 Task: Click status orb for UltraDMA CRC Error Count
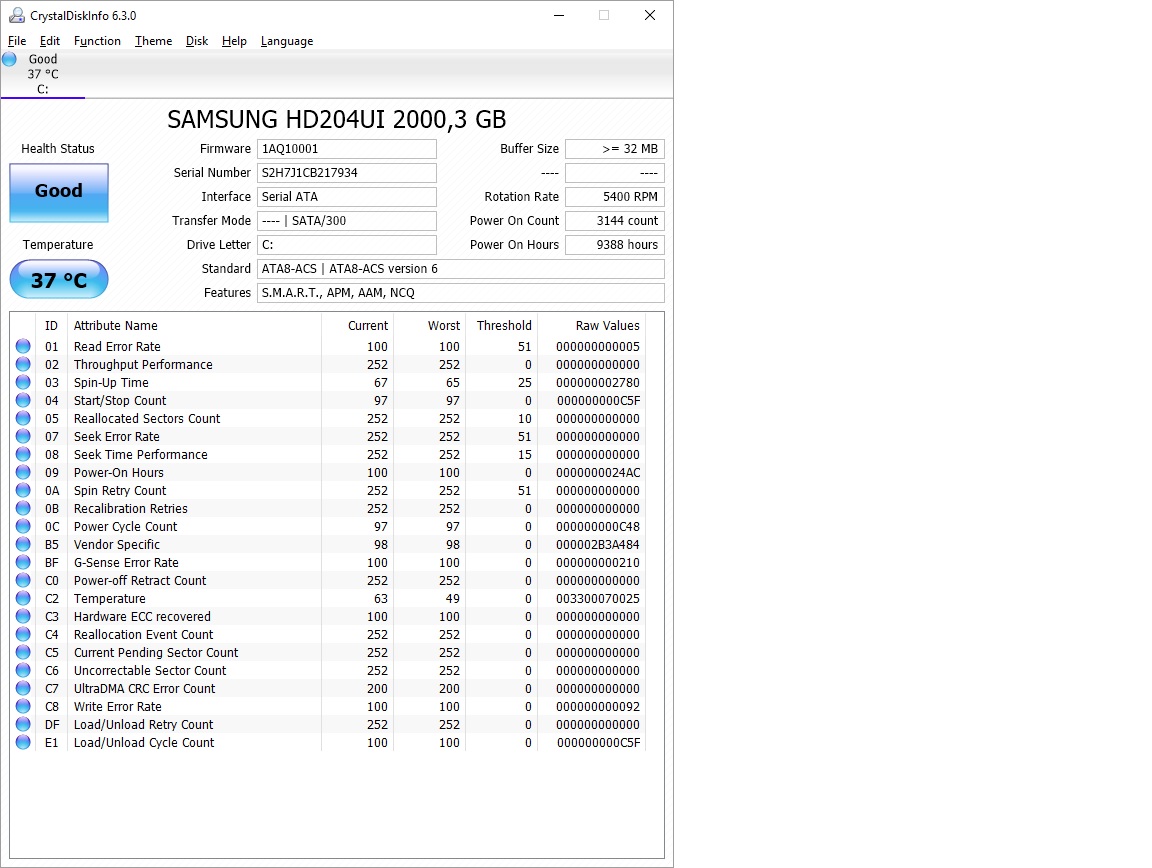[x=24, y=689]
